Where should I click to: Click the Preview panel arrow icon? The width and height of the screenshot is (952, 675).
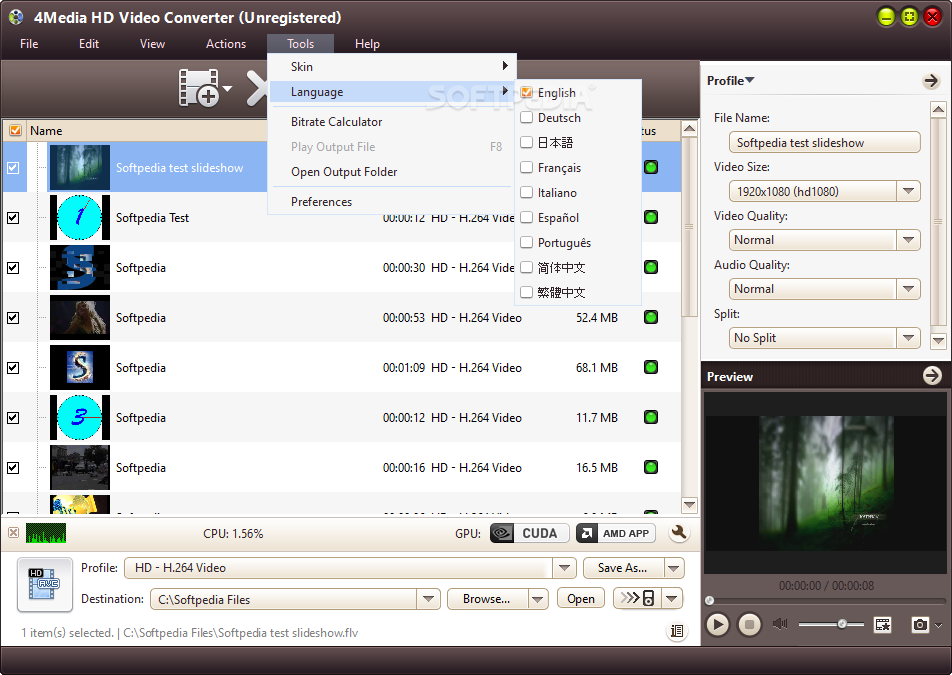pyautogui.click(x=932, y=376)
